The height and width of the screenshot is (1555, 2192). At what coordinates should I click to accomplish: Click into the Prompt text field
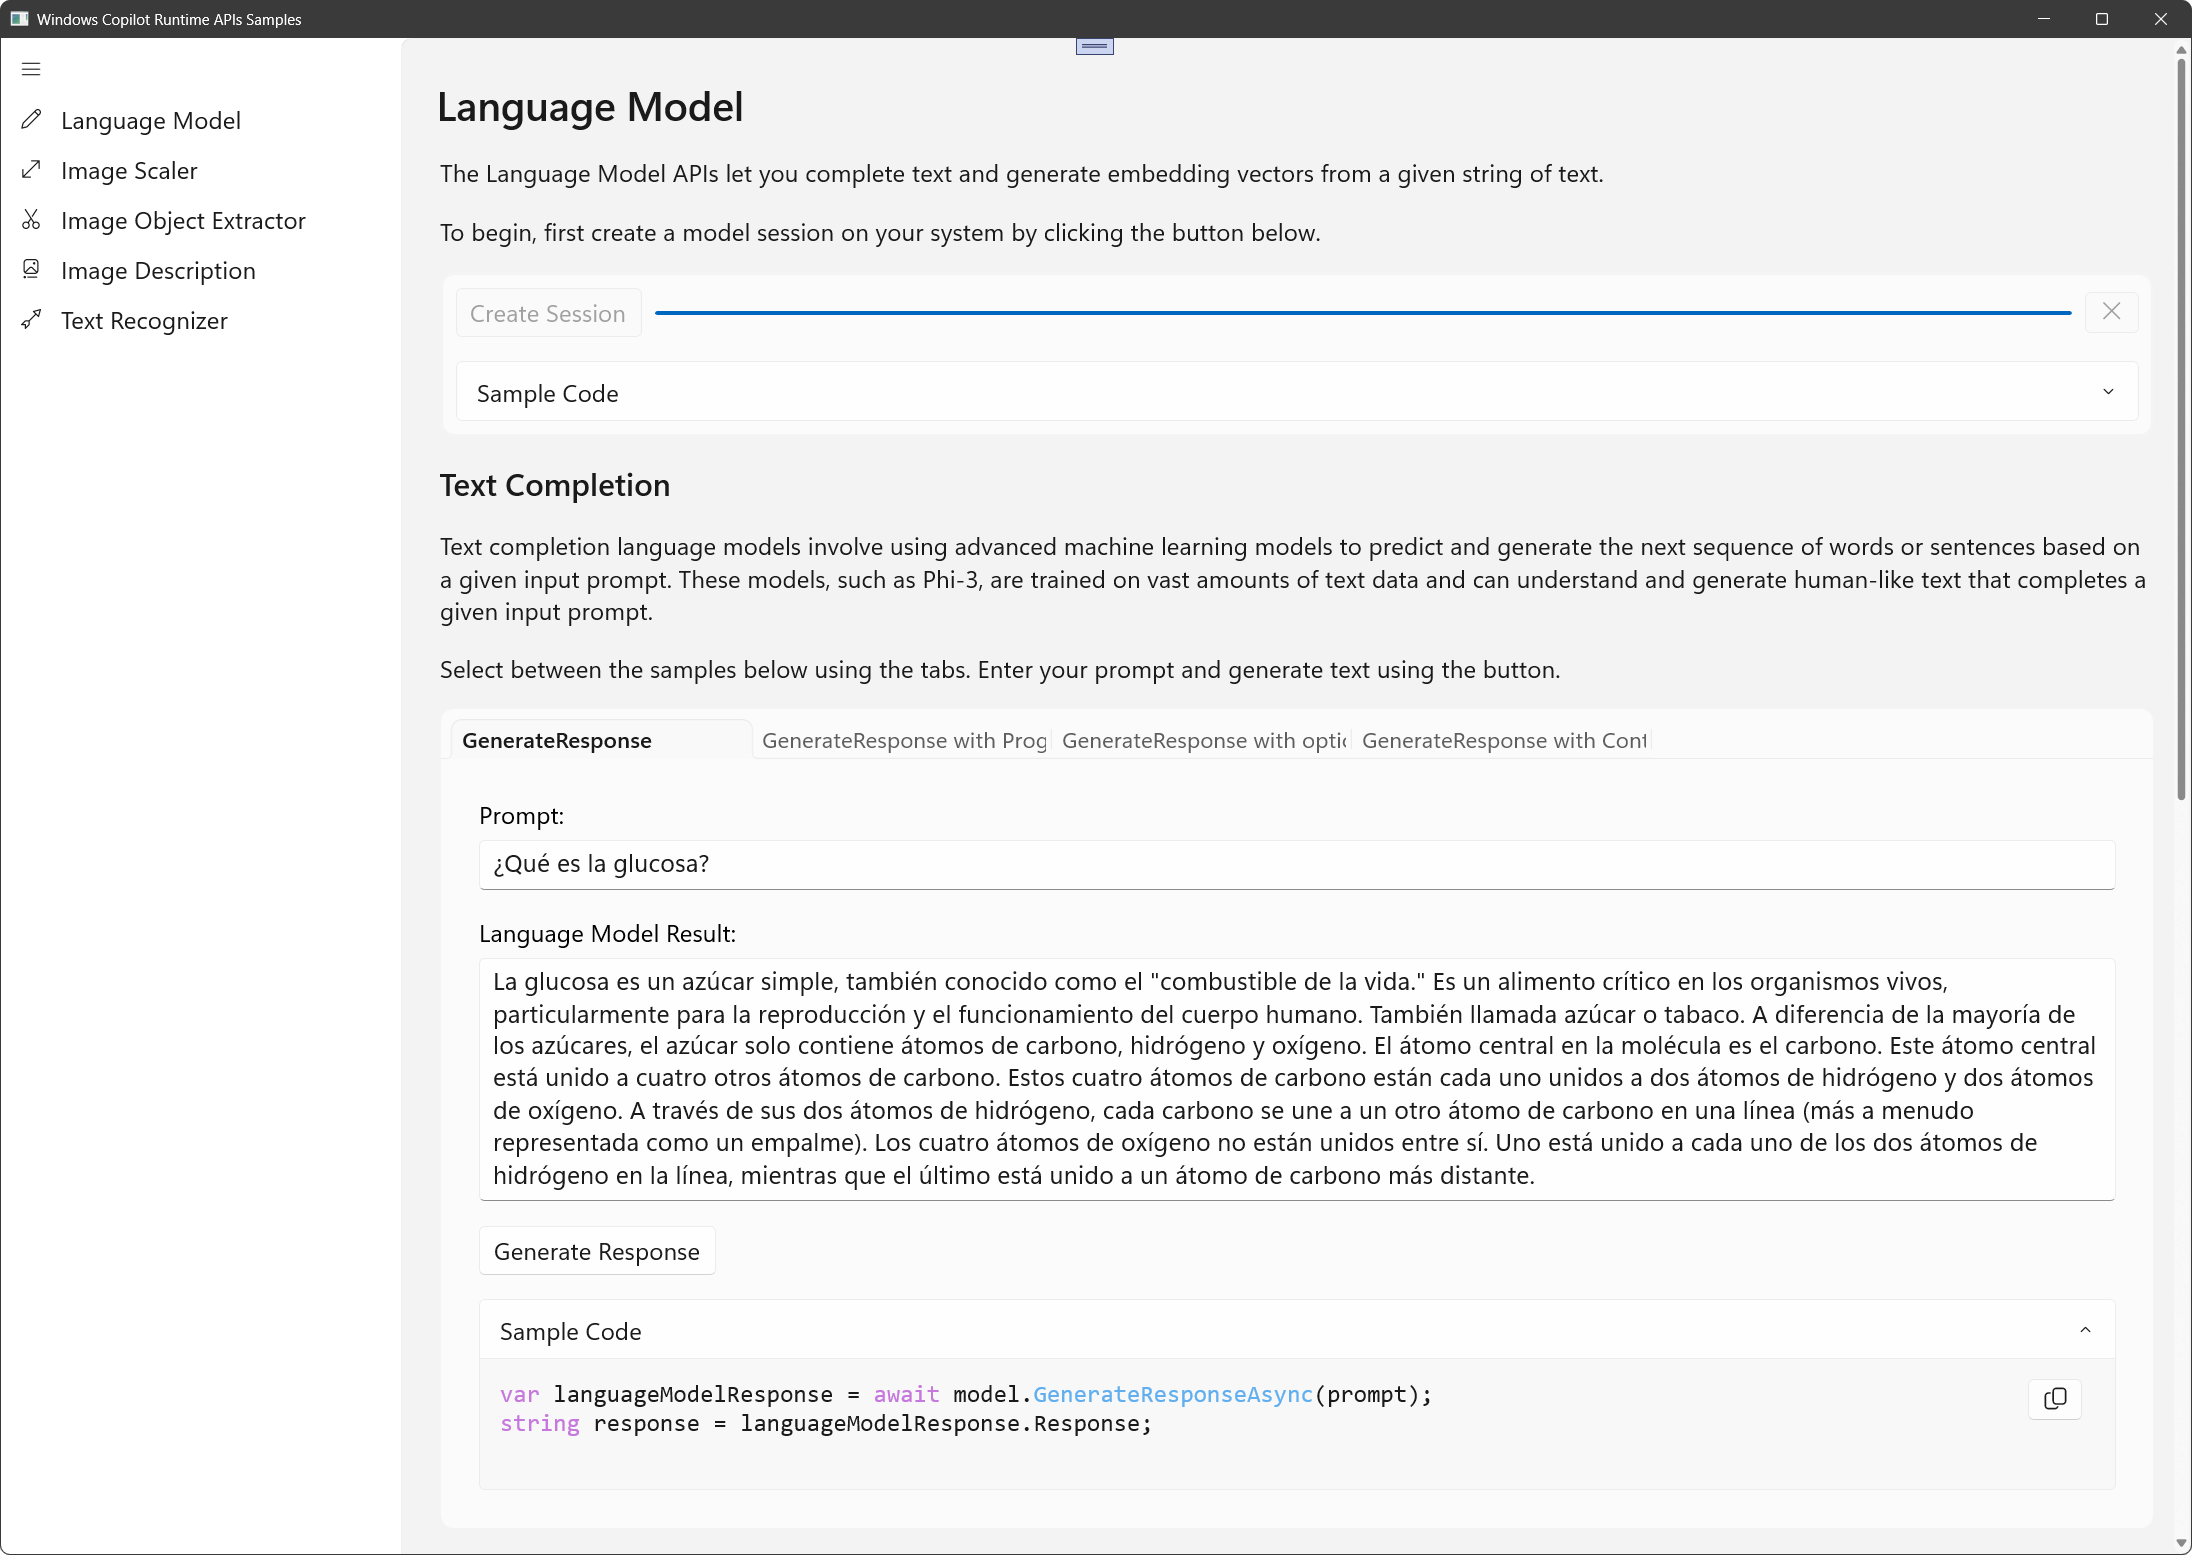1296,865
